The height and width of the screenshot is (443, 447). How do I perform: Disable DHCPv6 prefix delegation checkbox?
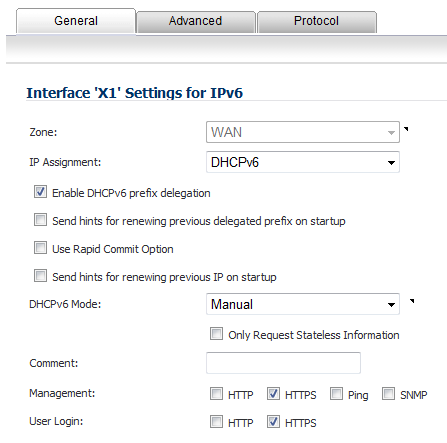pos(40,192)
